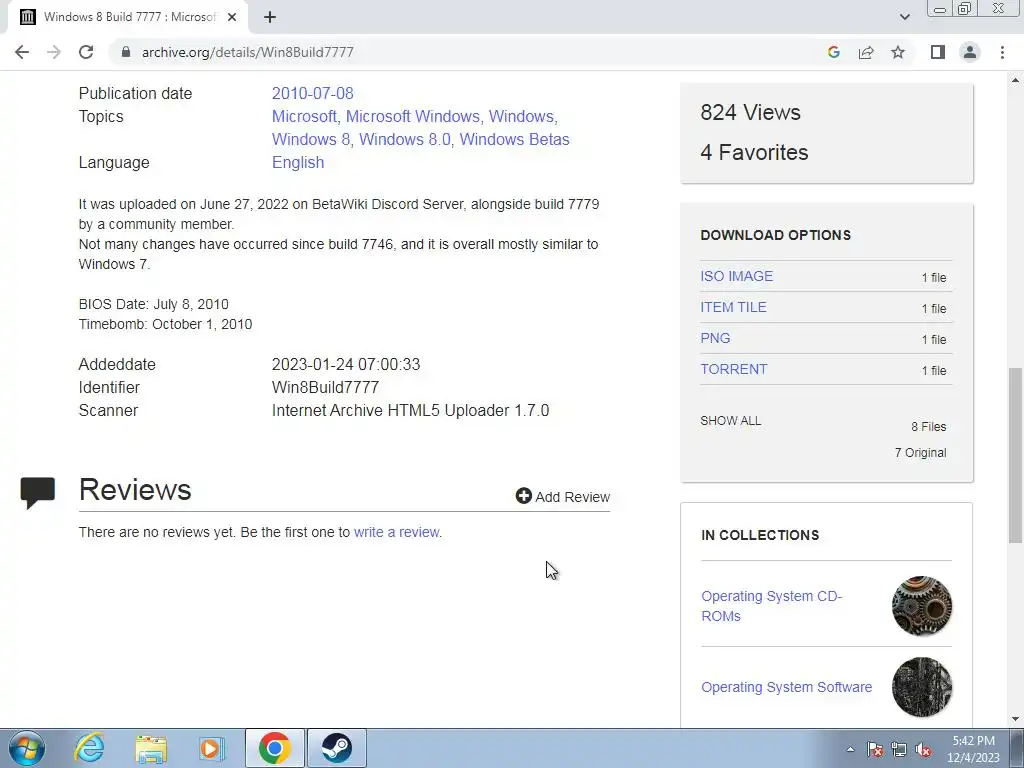Click 'Timebomb: October 1, 2010' text
Image resolution: width=1024 pixels, height=768 pixels.
165,324
